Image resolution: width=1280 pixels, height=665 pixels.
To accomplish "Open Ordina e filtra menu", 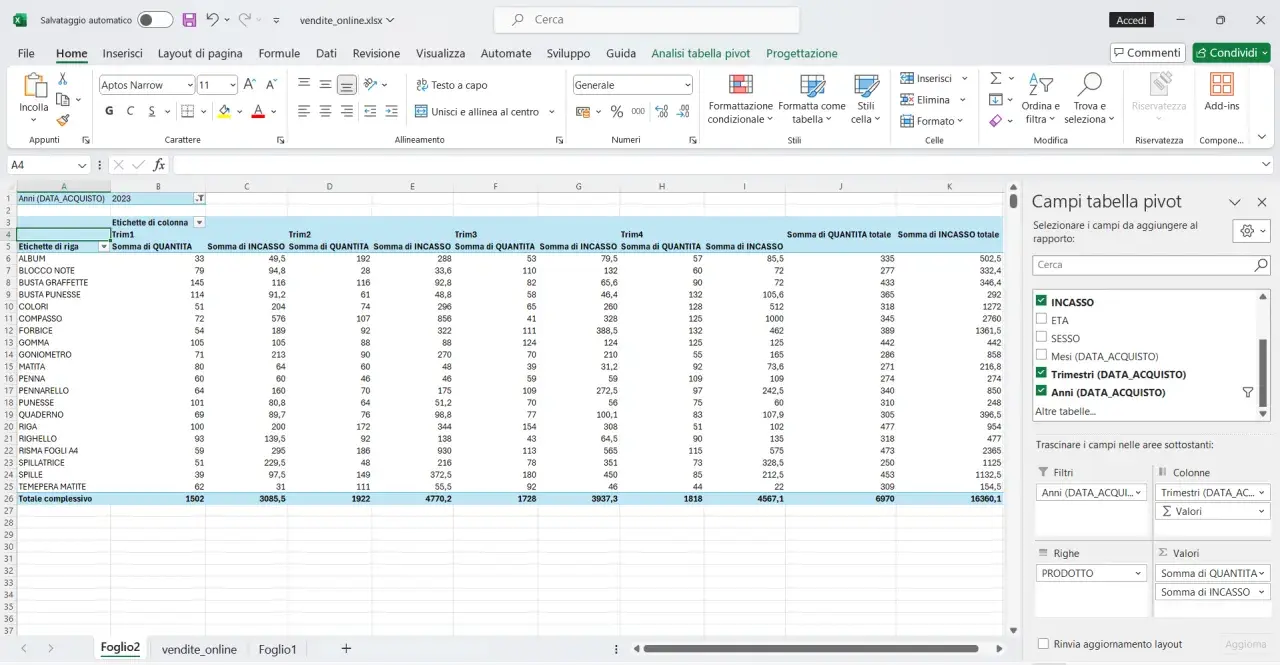I will pyautogui.click(x=1041, y=100).
